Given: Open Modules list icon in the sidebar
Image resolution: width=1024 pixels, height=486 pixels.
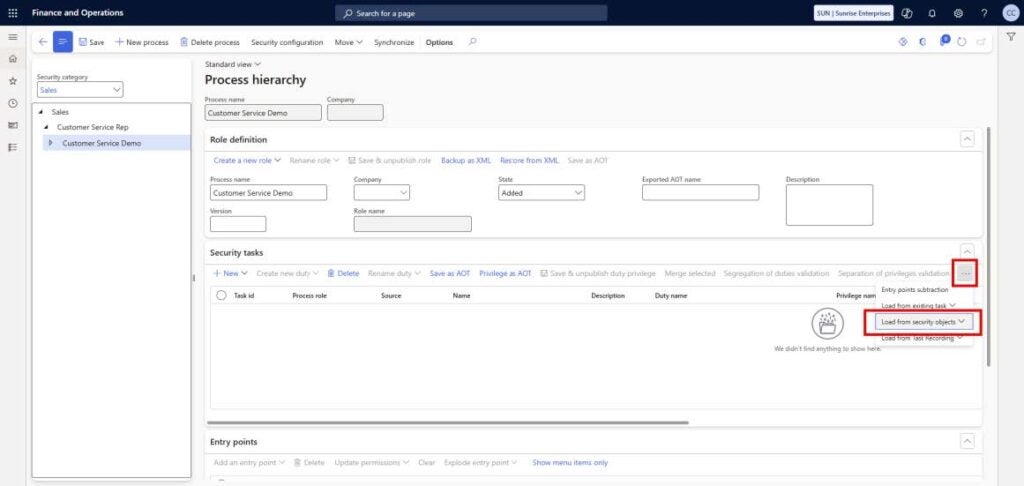Looking at the screenshot, I should pyautogui.click(x=12, y=148).
